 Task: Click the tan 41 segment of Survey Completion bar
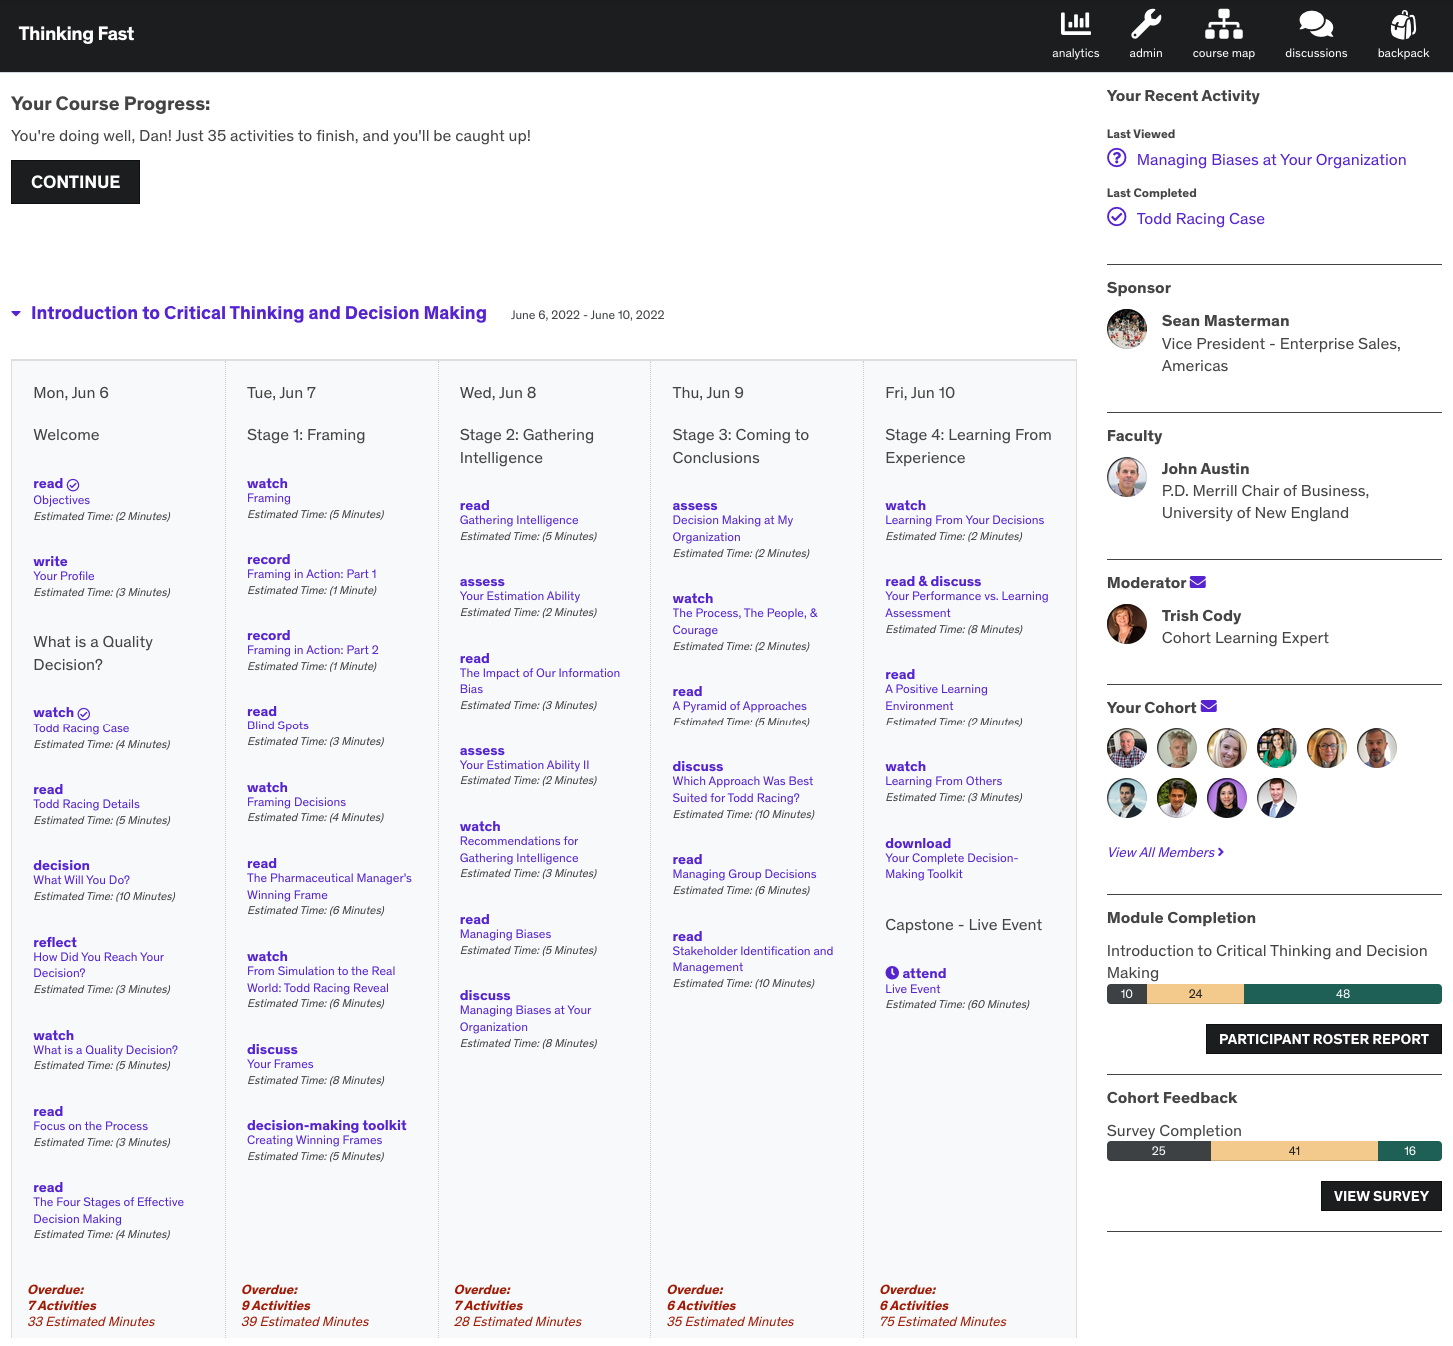point(1294,1151)
